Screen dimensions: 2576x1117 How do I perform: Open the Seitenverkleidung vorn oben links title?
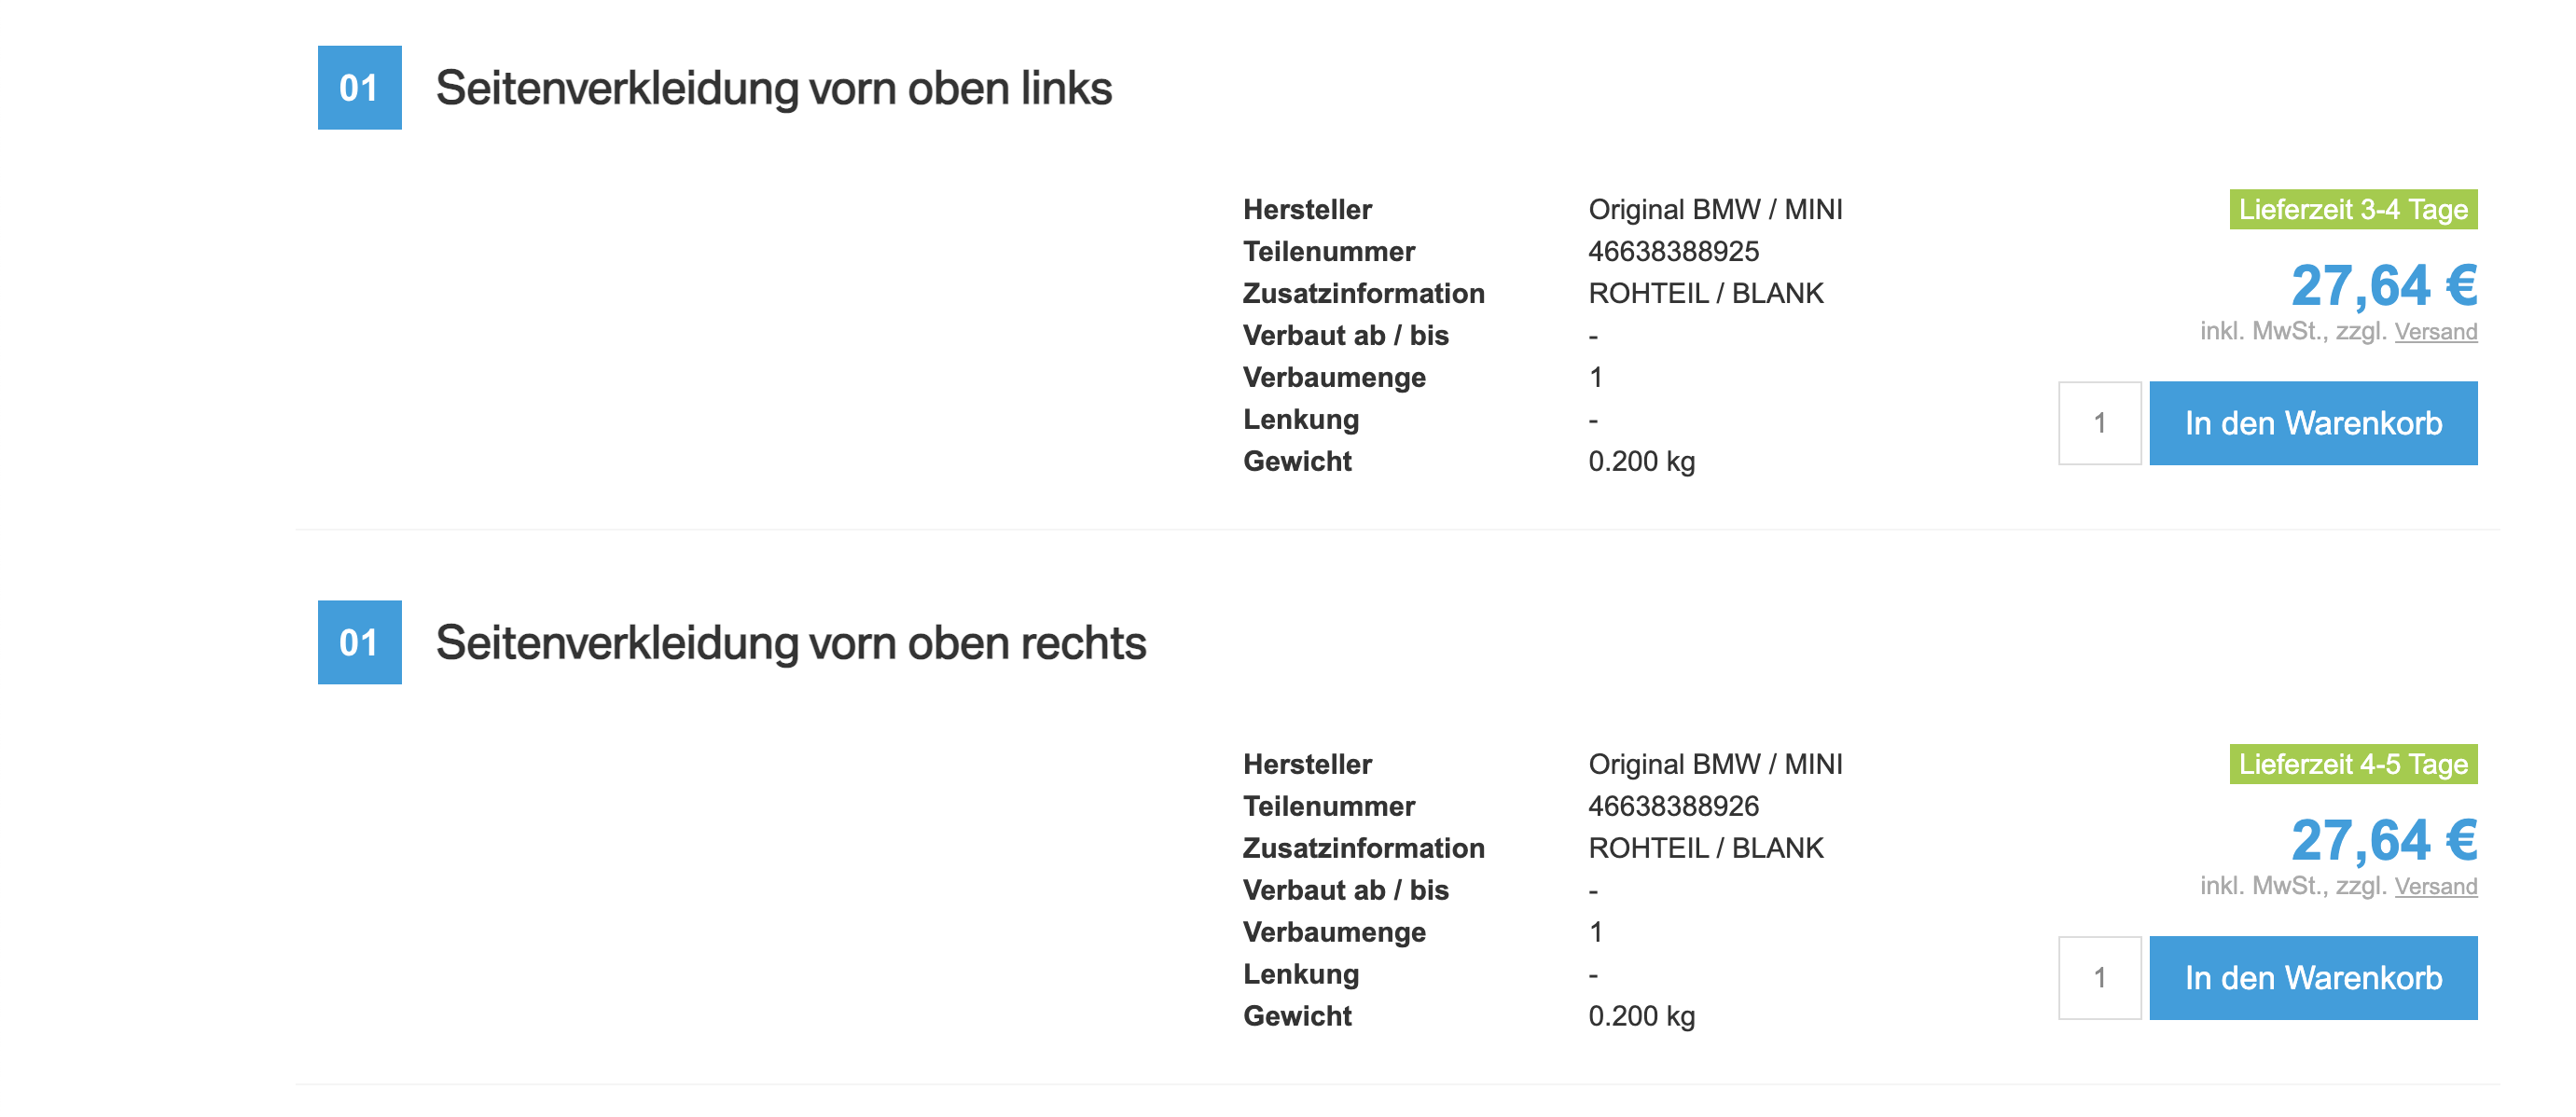[773, 88]
